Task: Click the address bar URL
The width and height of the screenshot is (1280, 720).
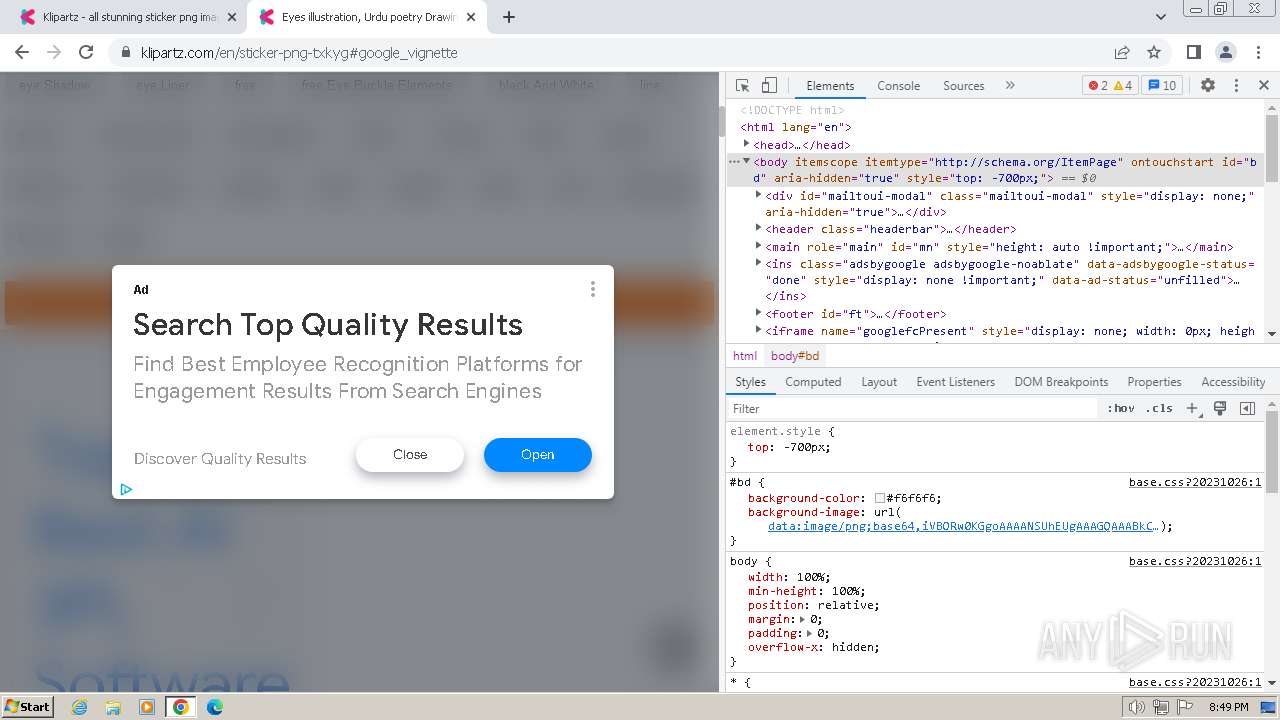Action: (x=299, y=53)
